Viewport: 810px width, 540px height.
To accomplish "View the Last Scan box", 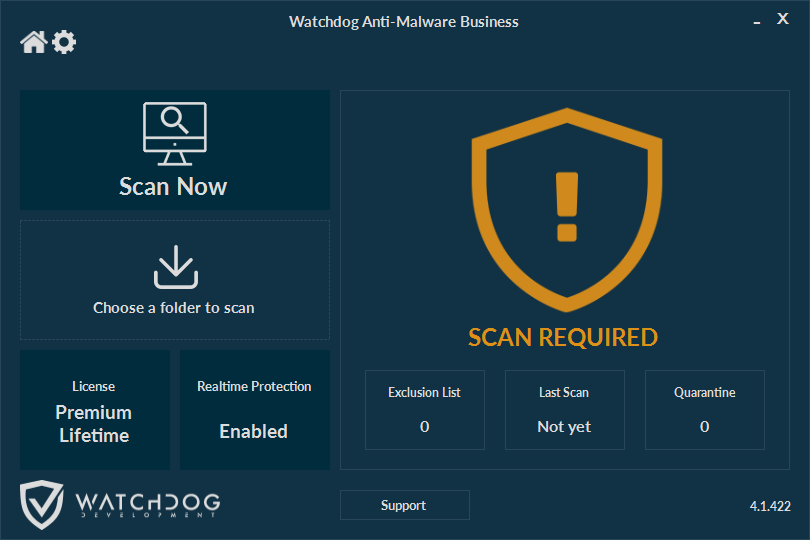I will click(x=565, y=410).
